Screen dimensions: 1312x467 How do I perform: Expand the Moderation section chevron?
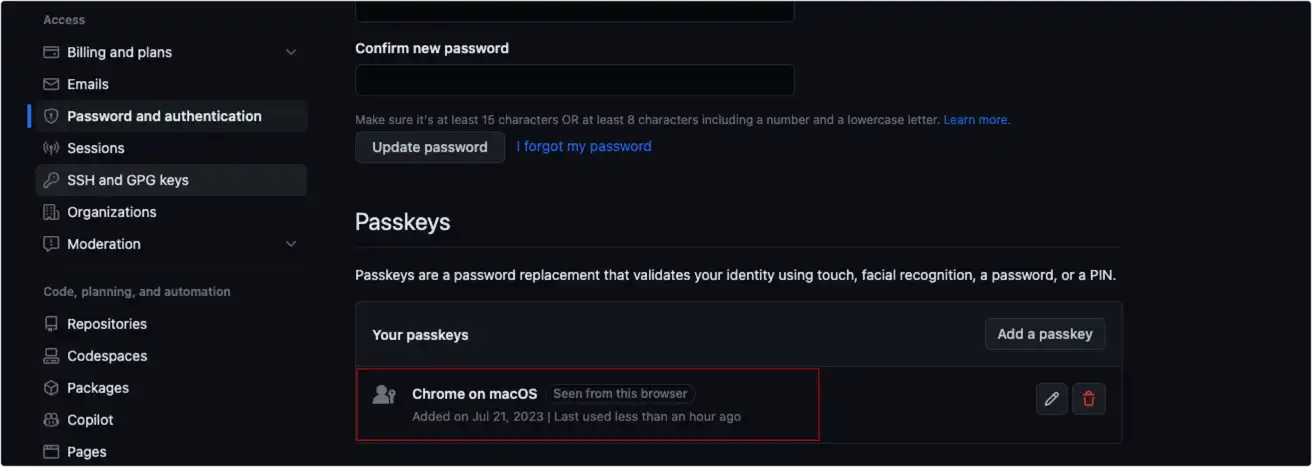tap(291, 244)
